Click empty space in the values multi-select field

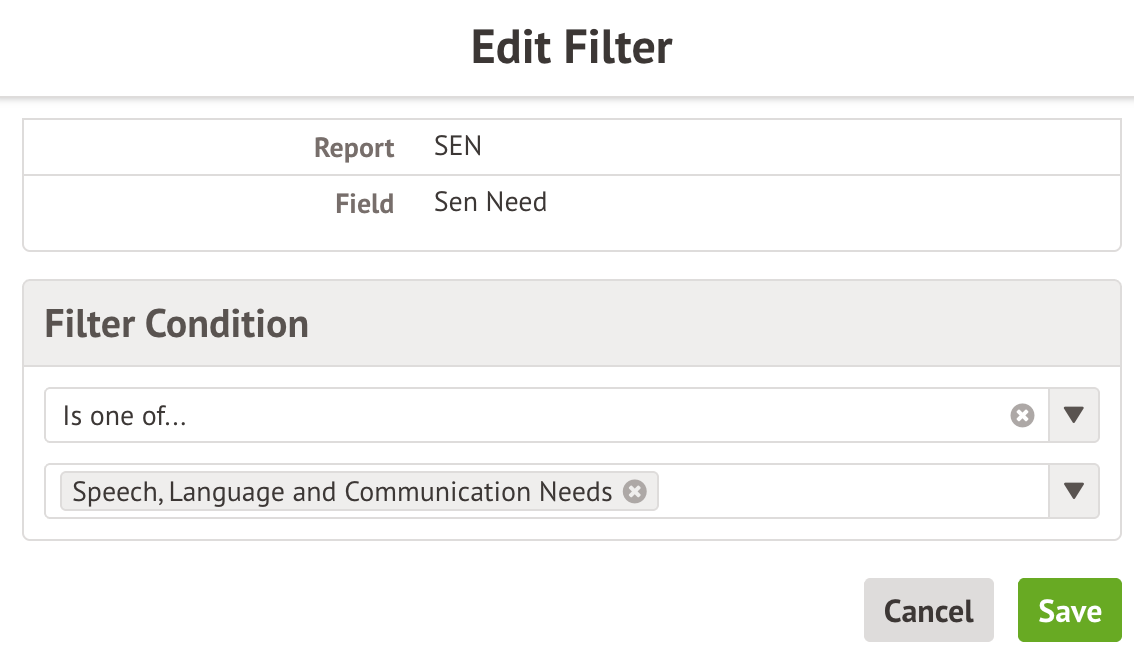tap(850, 491)
